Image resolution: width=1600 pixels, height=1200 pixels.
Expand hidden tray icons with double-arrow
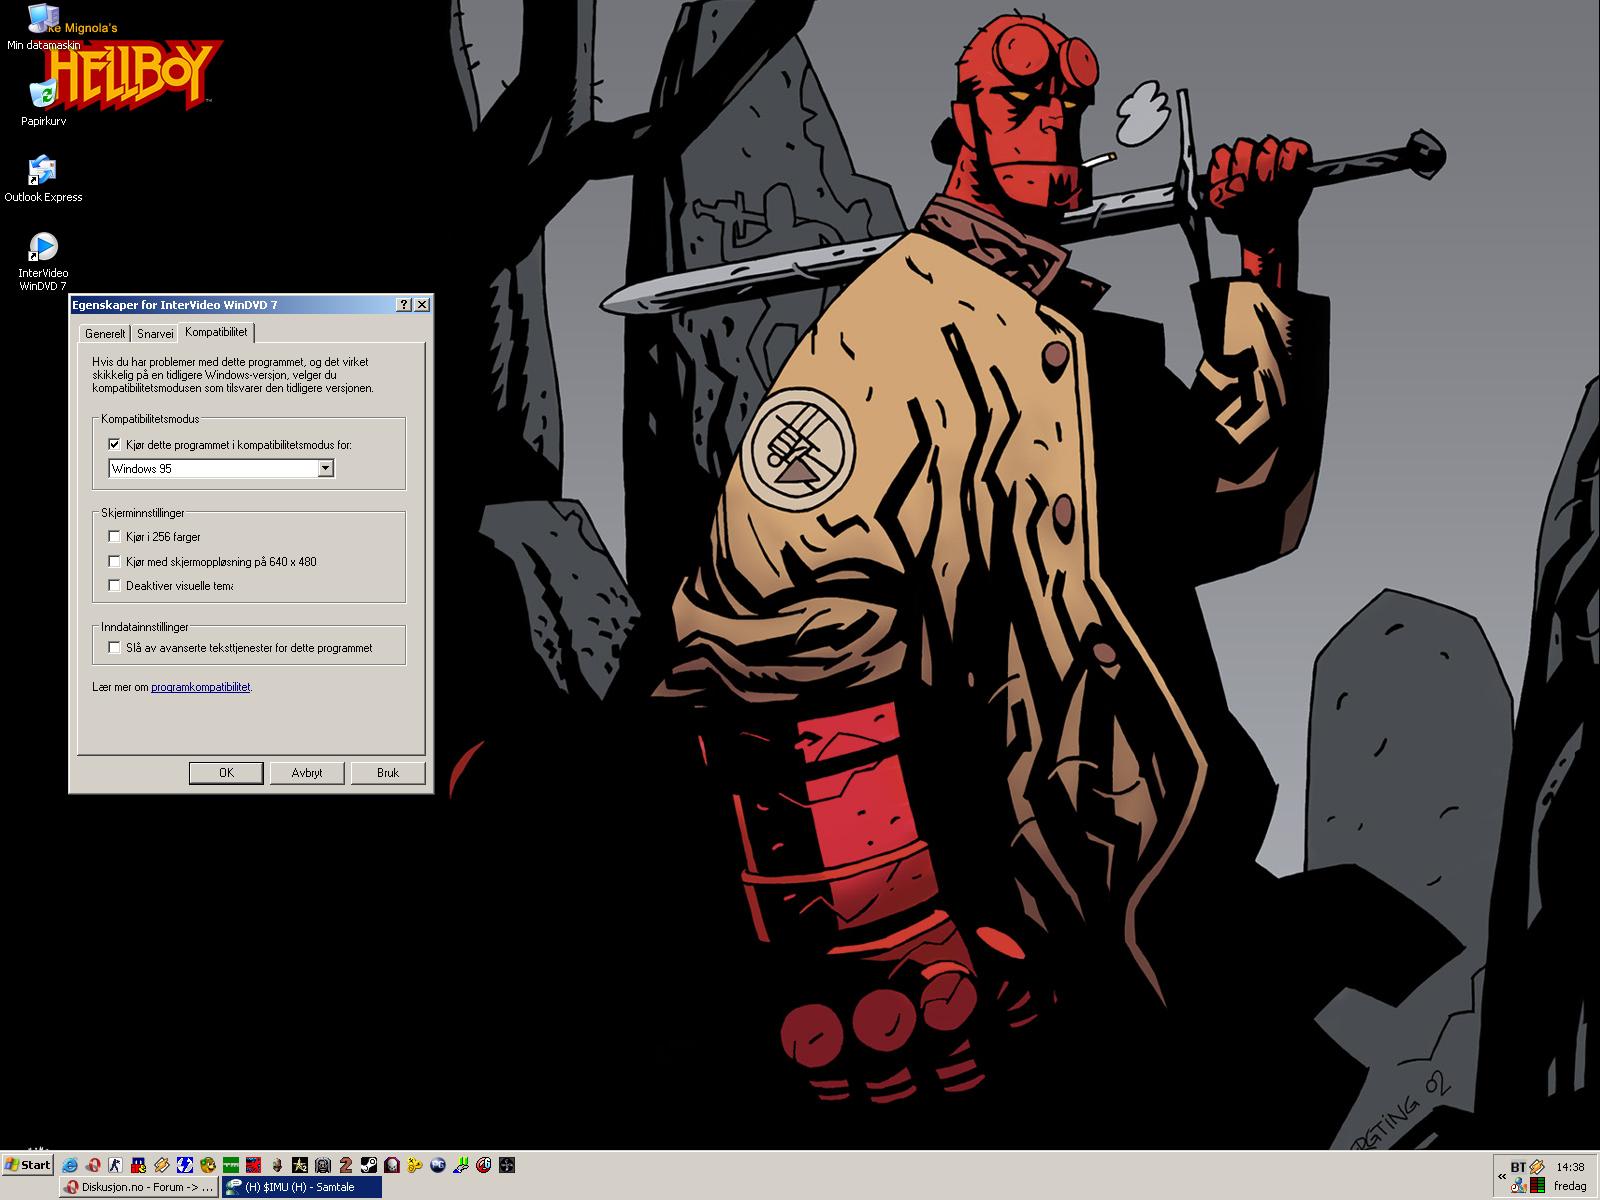1502,1177
